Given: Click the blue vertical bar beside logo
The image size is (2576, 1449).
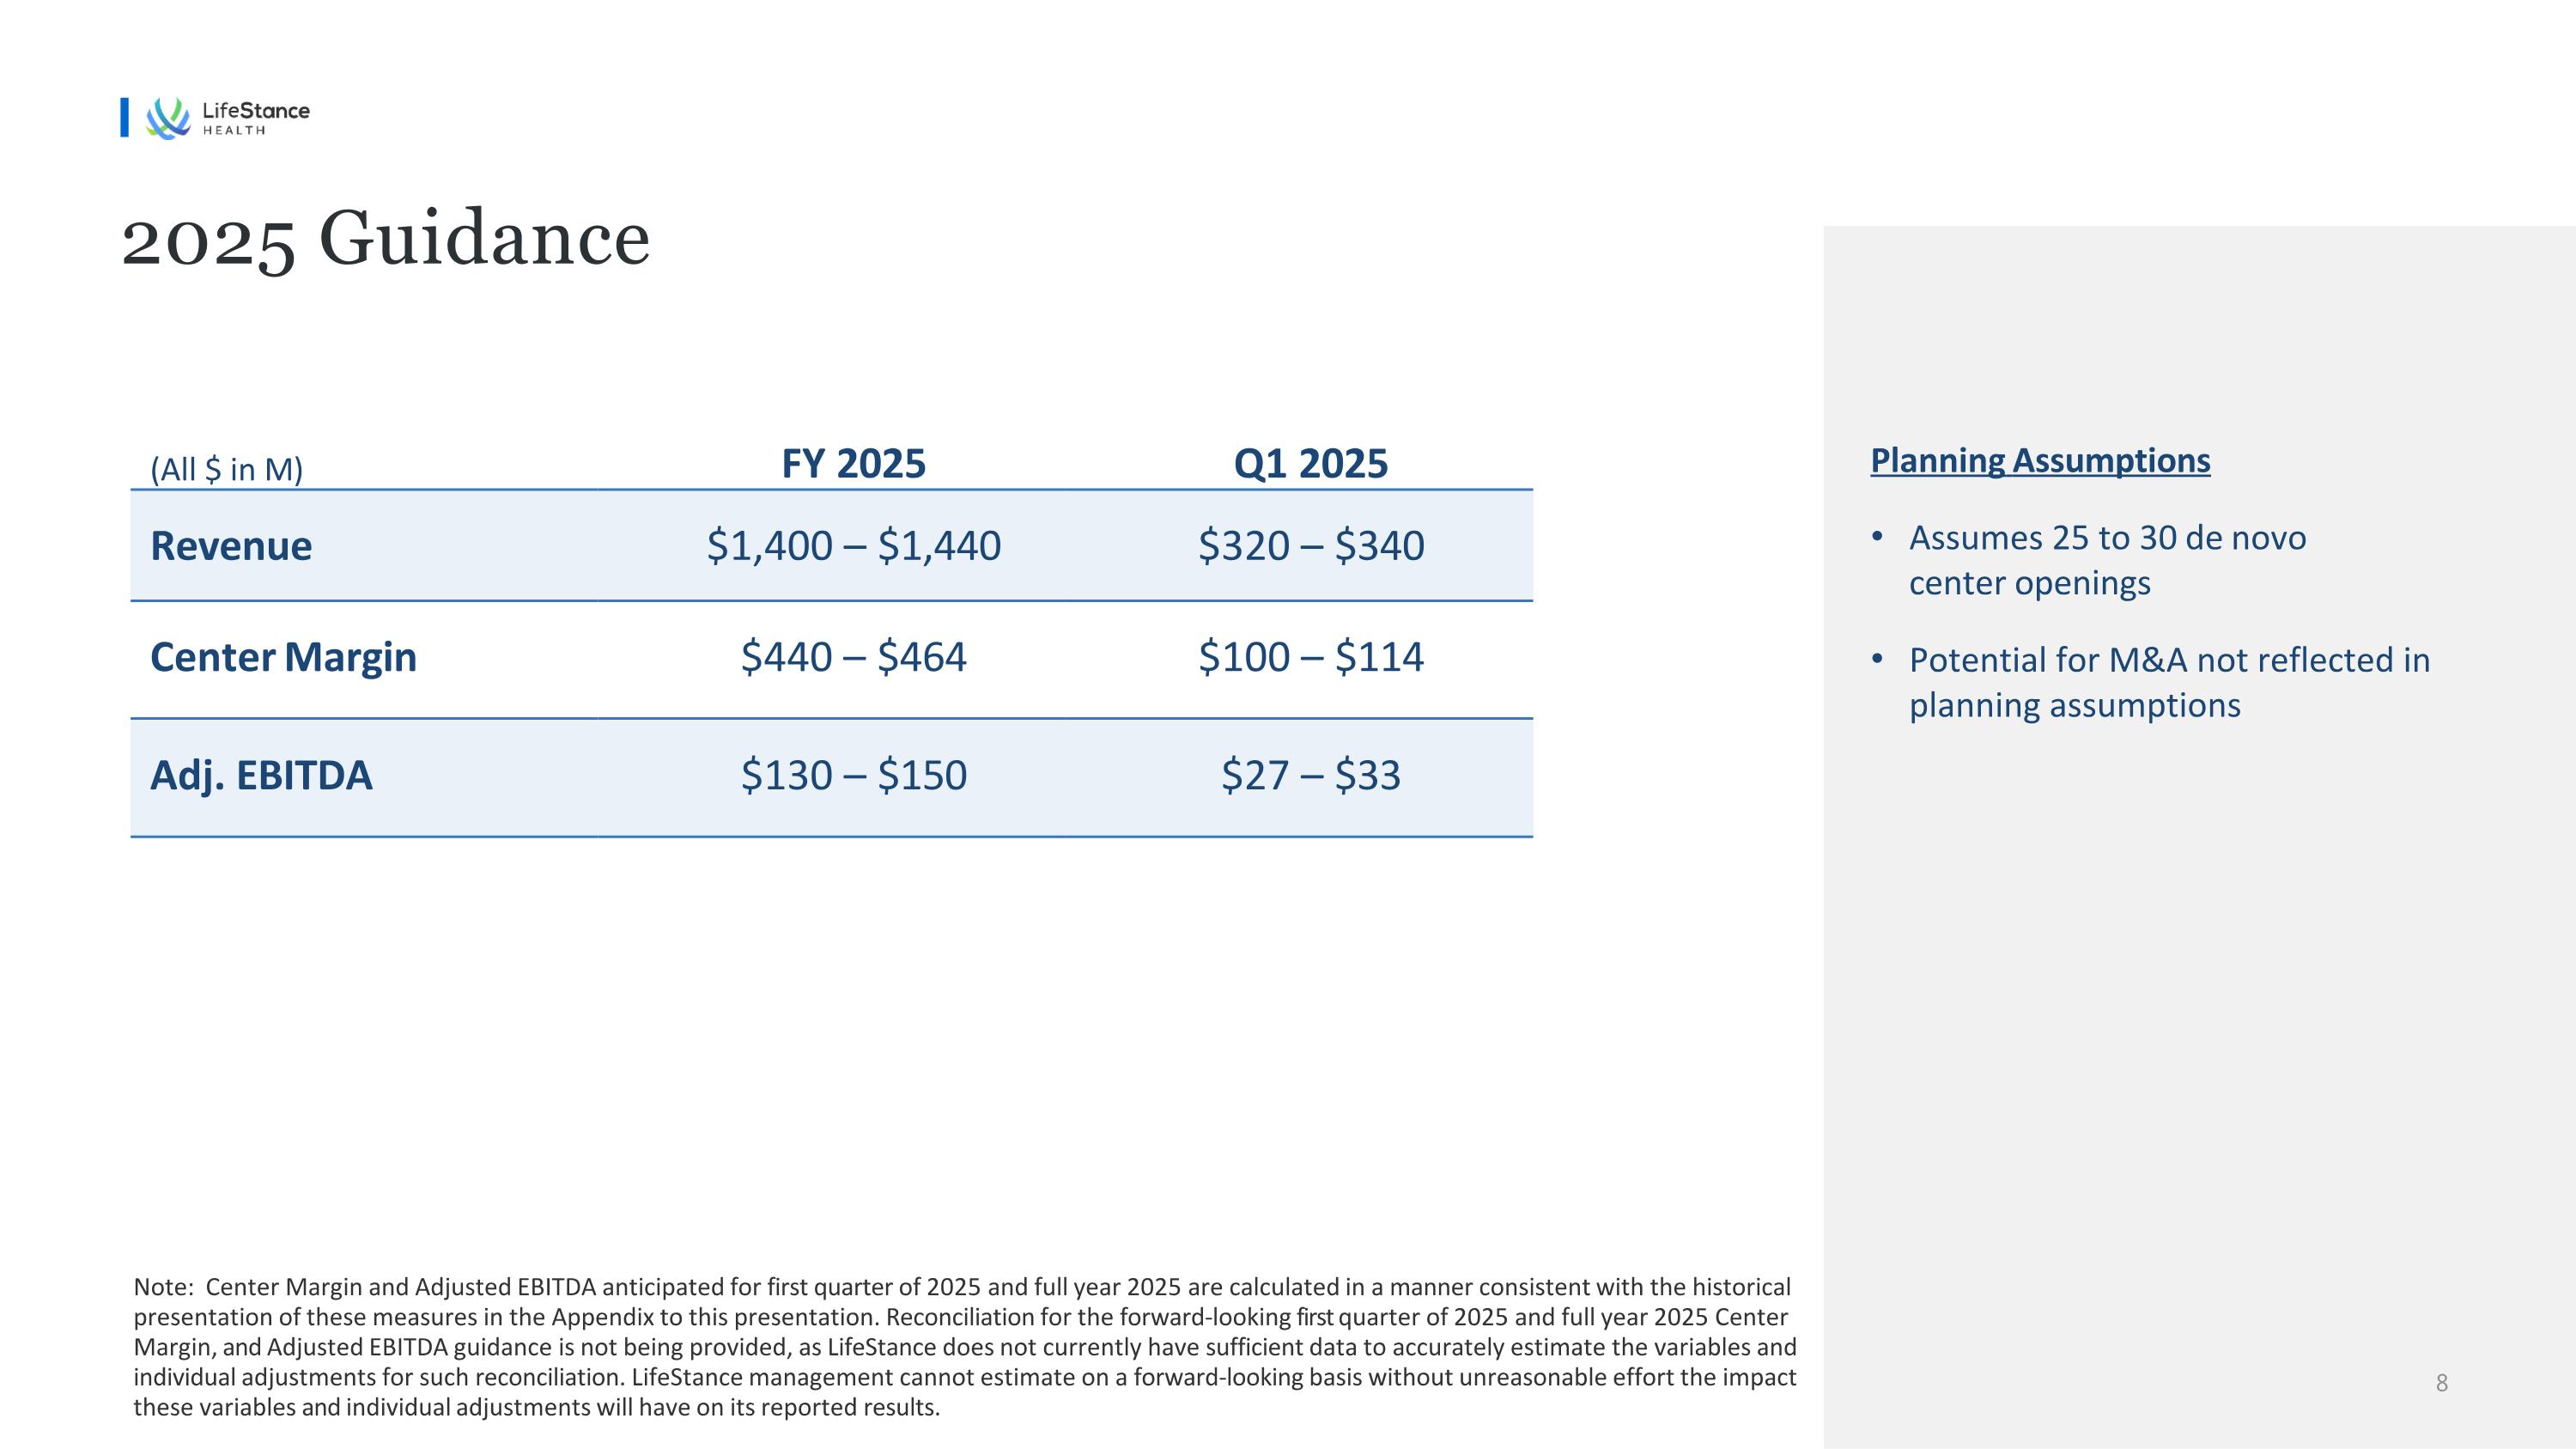Looking at the screenshot, I should click(125, 117).
